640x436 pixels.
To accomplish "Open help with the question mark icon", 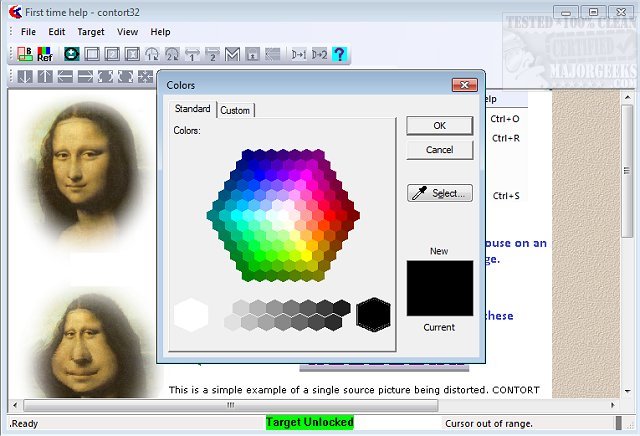I will click(339, 54).
